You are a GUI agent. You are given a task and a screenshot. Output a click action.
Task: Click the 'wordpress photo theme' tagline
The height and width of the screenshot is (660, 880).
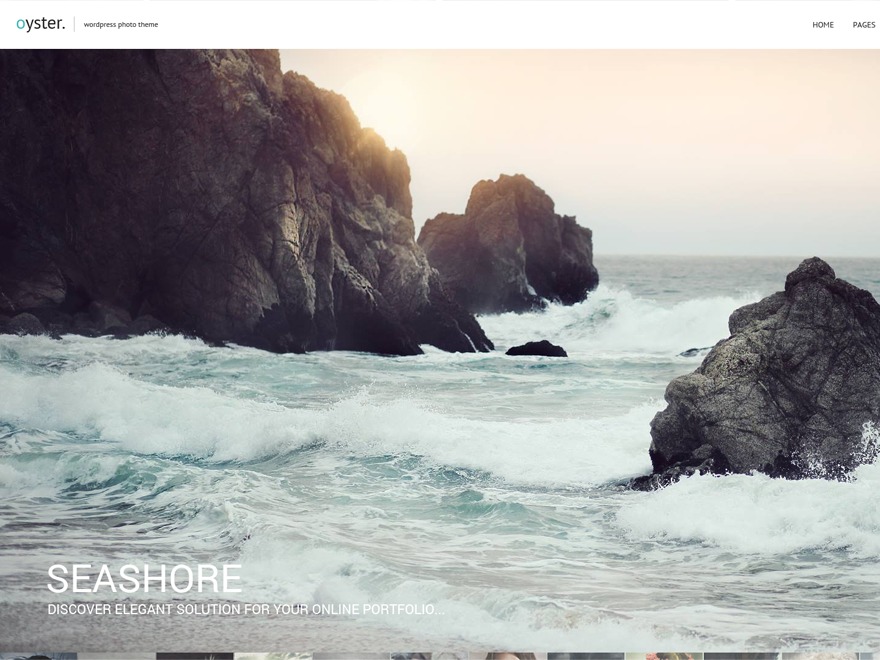pos(121,25)
